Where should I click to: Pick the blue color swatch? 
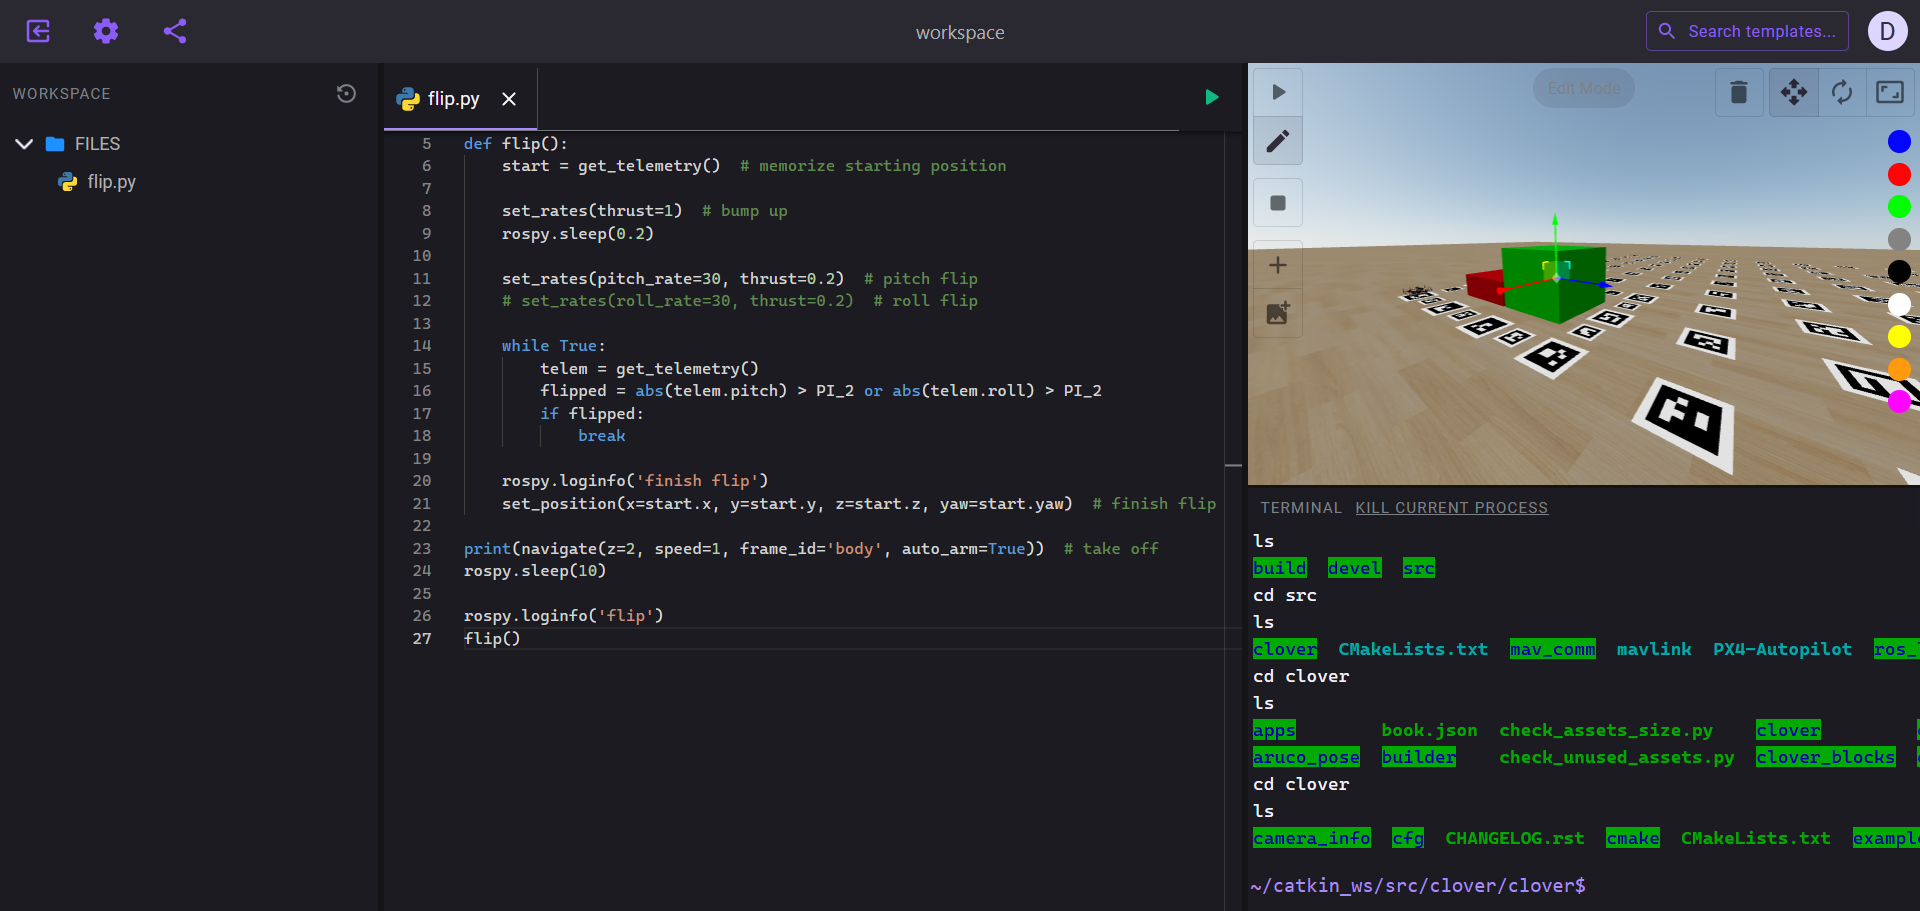point(1899,142)
